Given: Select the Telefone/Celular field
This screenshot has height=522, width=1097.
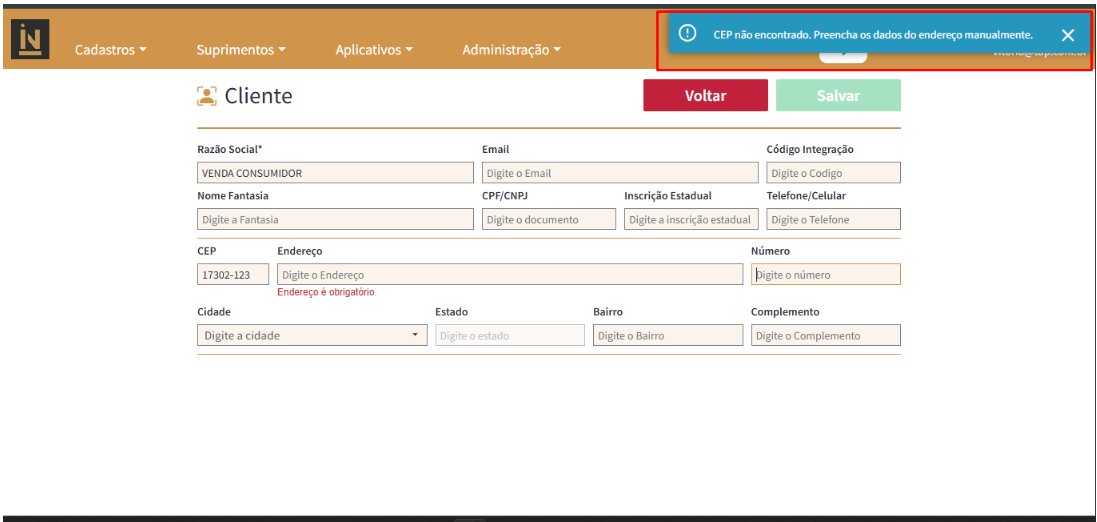Looking at the screenshot, I should (x=832, y=219).
